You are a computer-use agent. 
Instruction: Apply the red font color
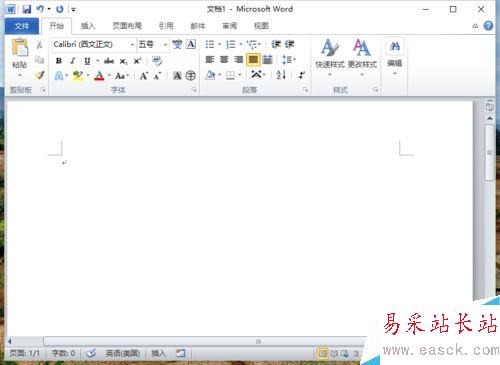99,76
